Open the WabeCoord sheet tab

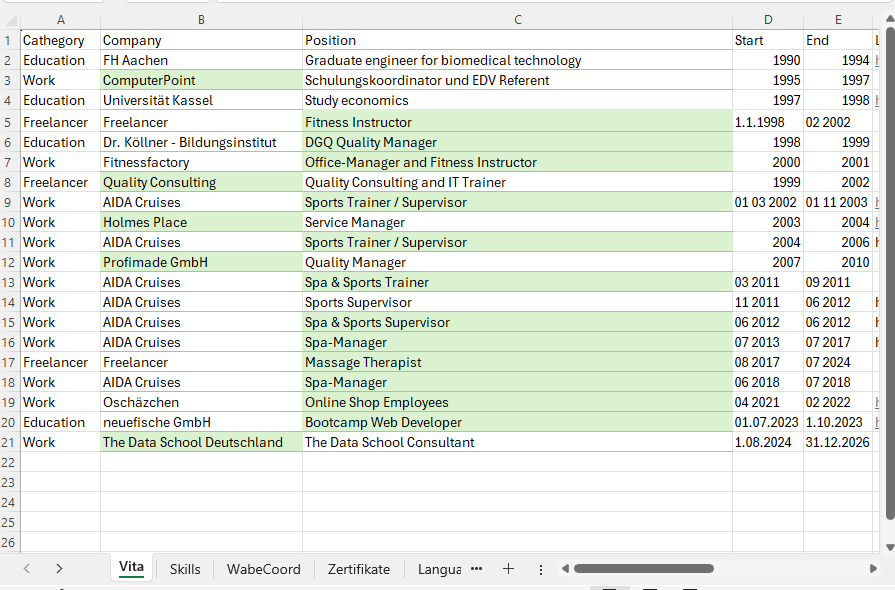click(263, 569)
